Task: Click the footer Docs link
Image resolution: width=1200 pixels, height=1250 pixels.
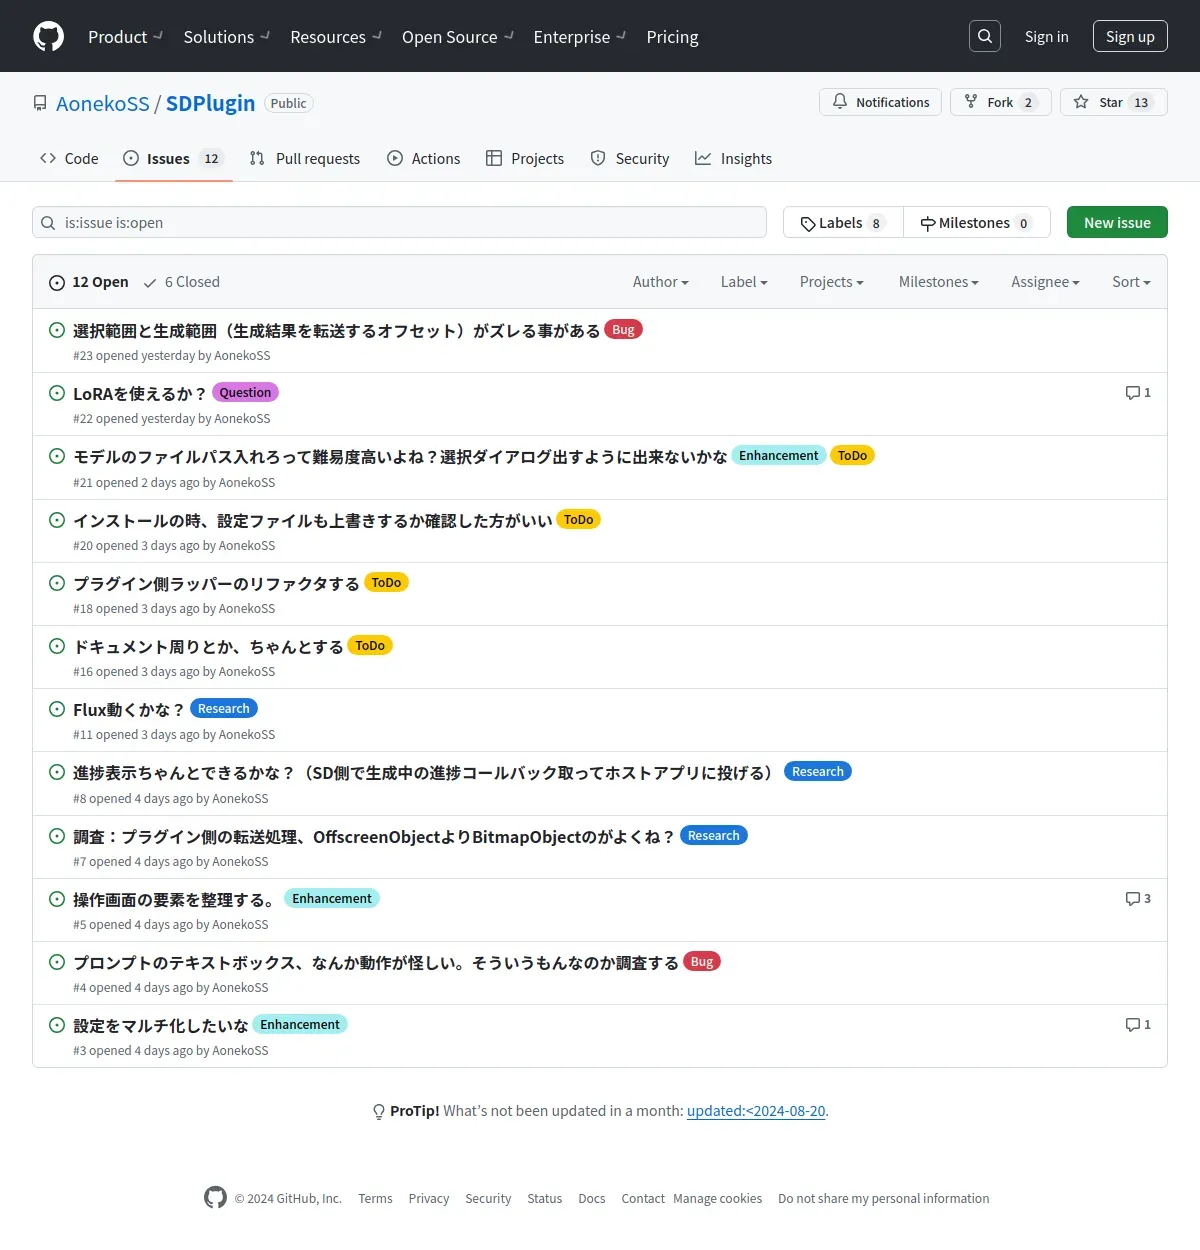Action: [592, 1198]
